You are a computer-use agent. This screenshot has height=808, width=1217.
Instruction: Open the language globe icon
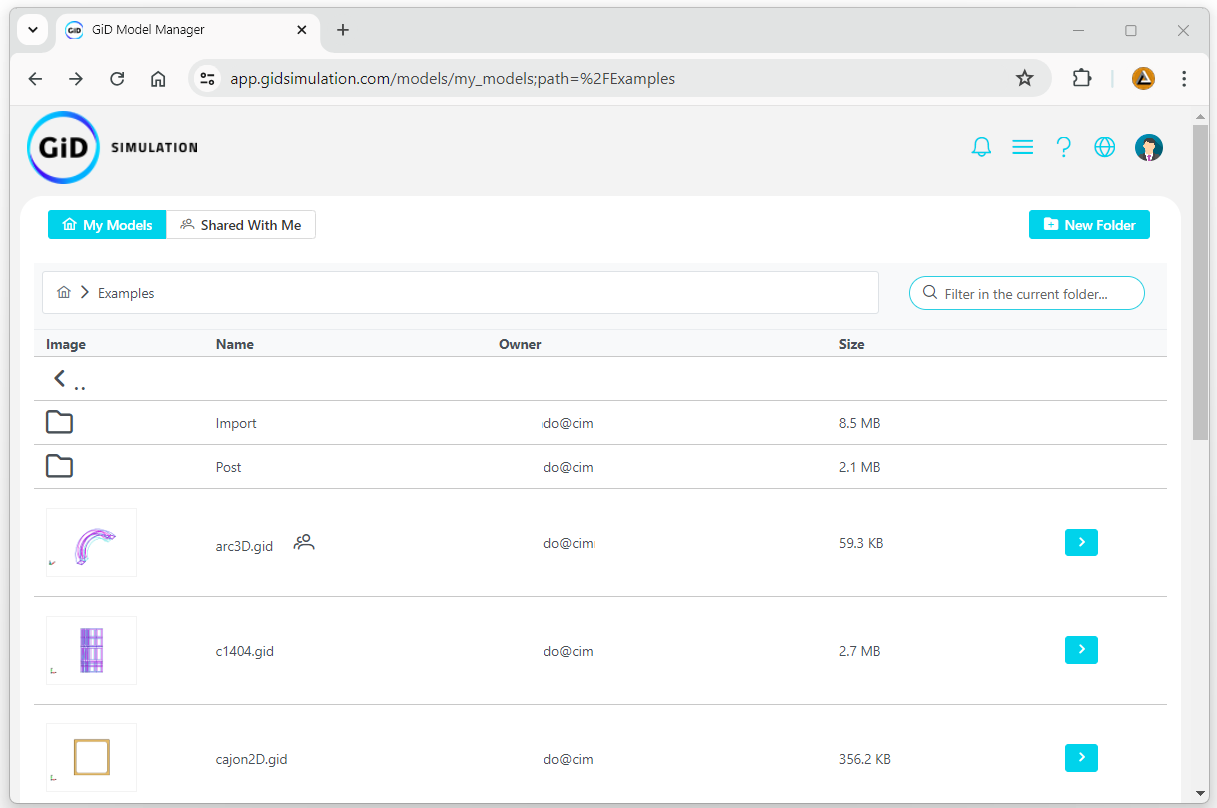tap(1104, 148)
